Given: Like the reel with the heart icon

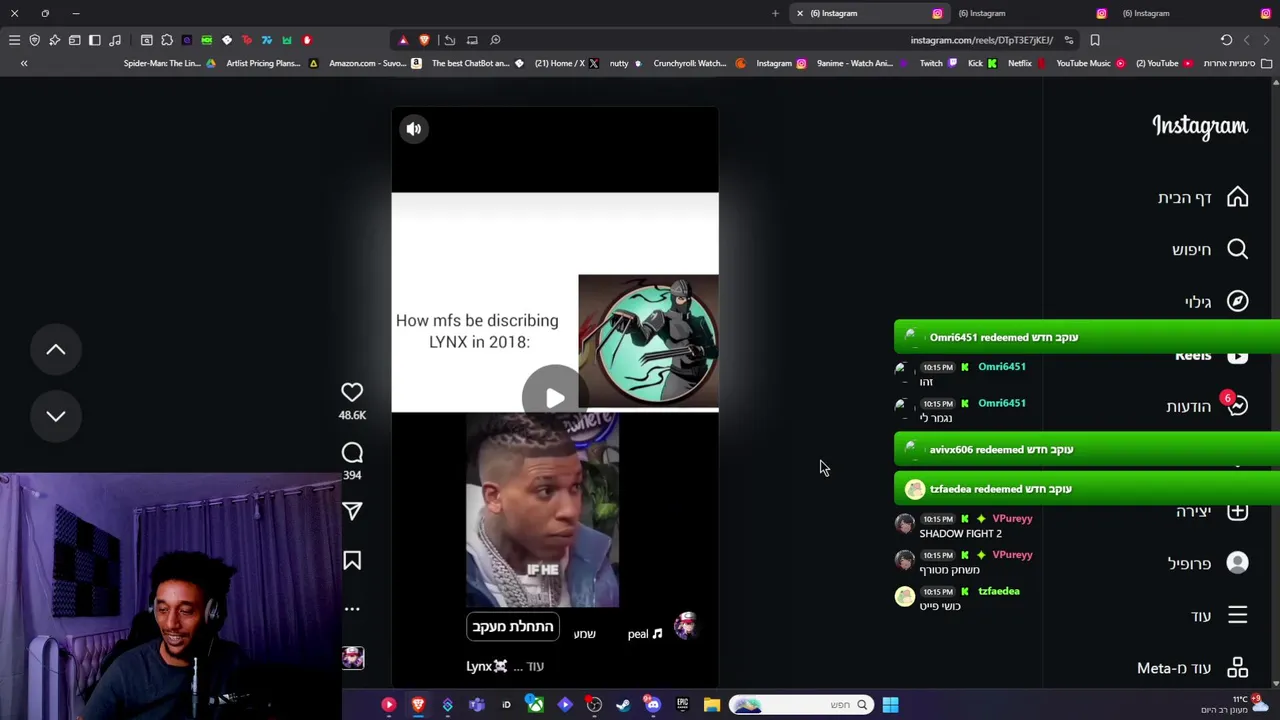Looking at the screenshot, I should [352, 393].
